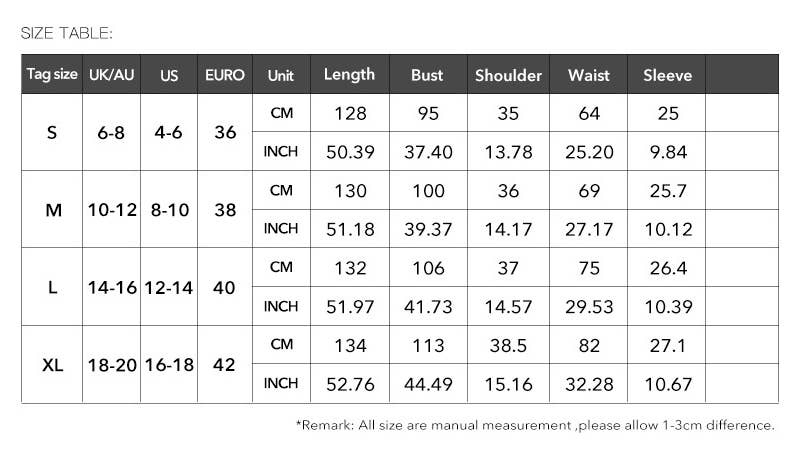This screenshot has width=796, height=450.
Task: Click length value 50.39 inch
Action: pos(350,152)
